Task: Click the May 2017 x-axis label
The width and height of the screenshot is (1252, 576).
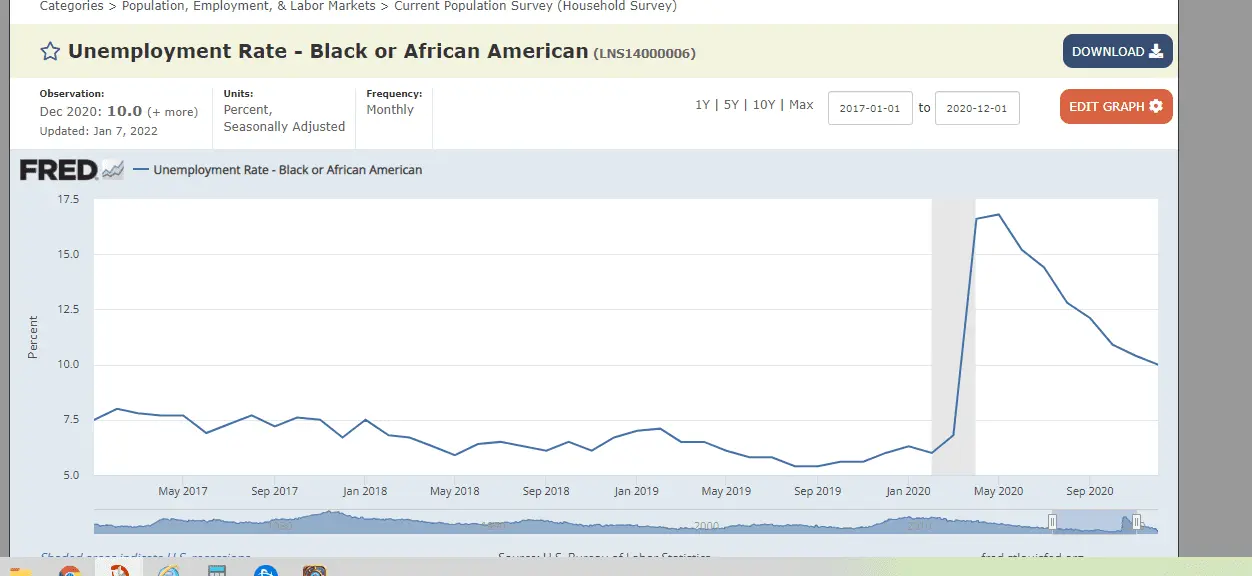Action: (183, 491)
